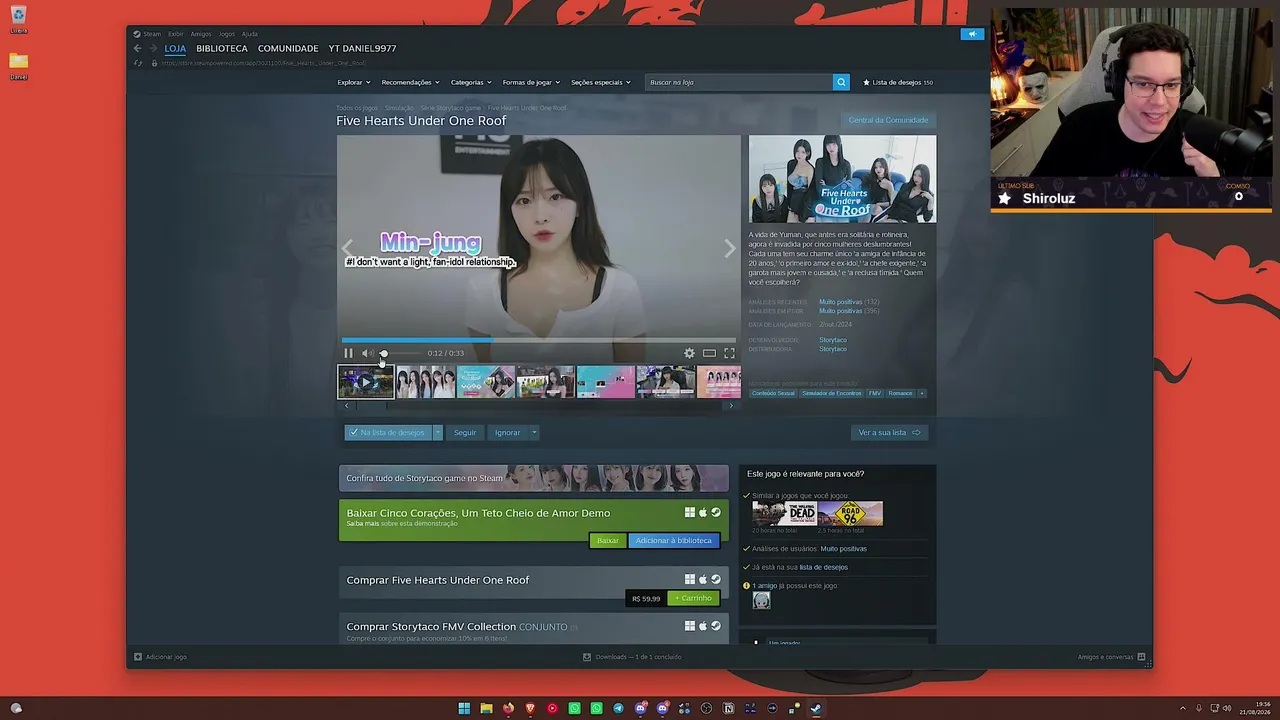This screenshot has width=1280, height=720.
Task: Open the game header capsule image
Action: (x=843, y=179)
